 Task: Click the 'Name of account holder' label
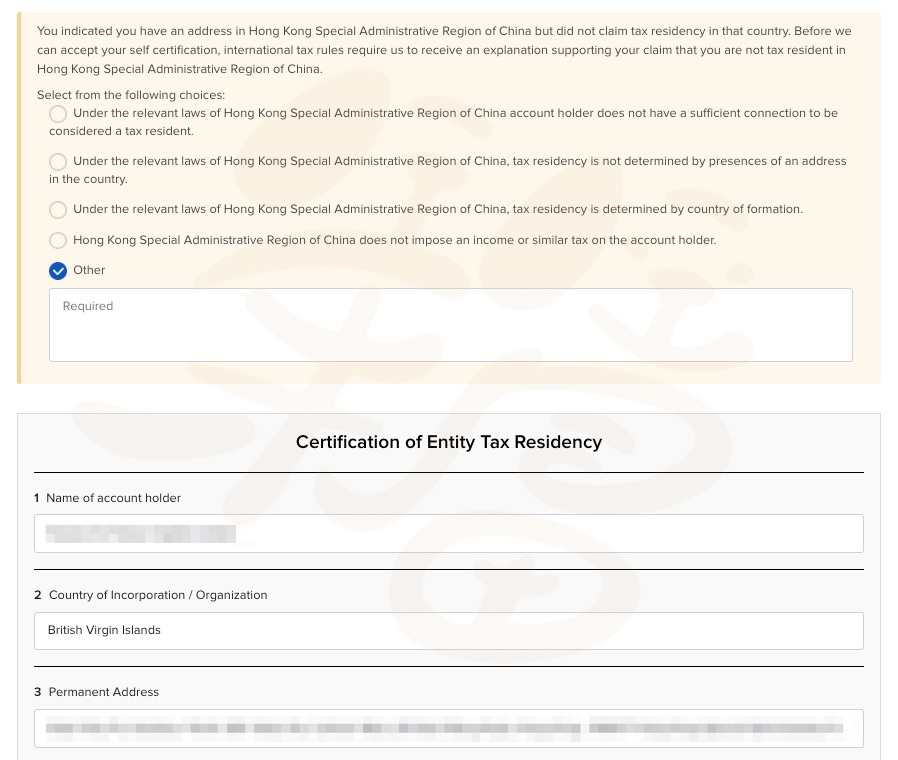point(113,498)
